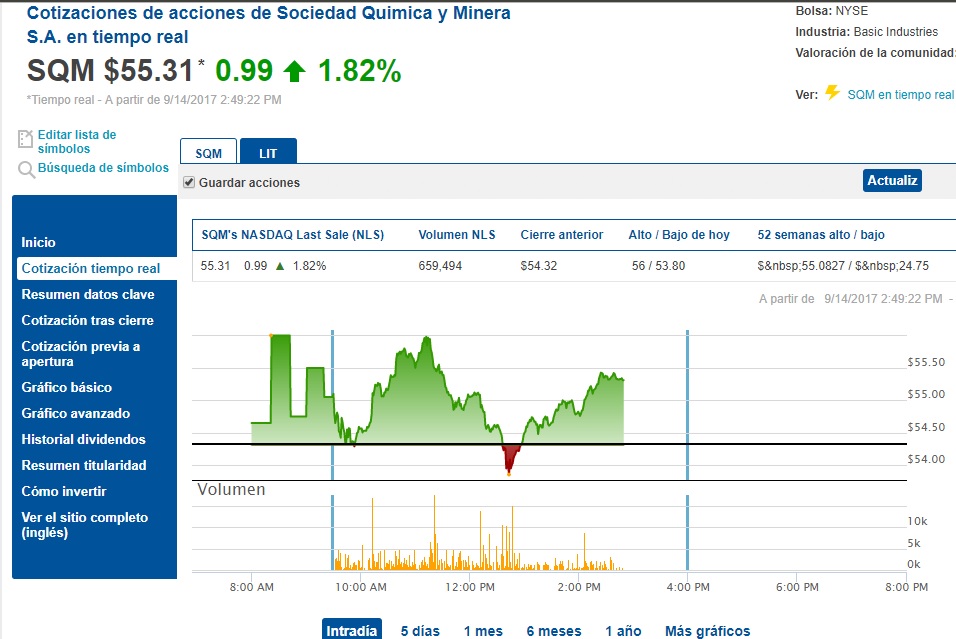Screen dimensions: 956x639
Task: Click the 12:00 PM time axis label
Action: point(469,587)
